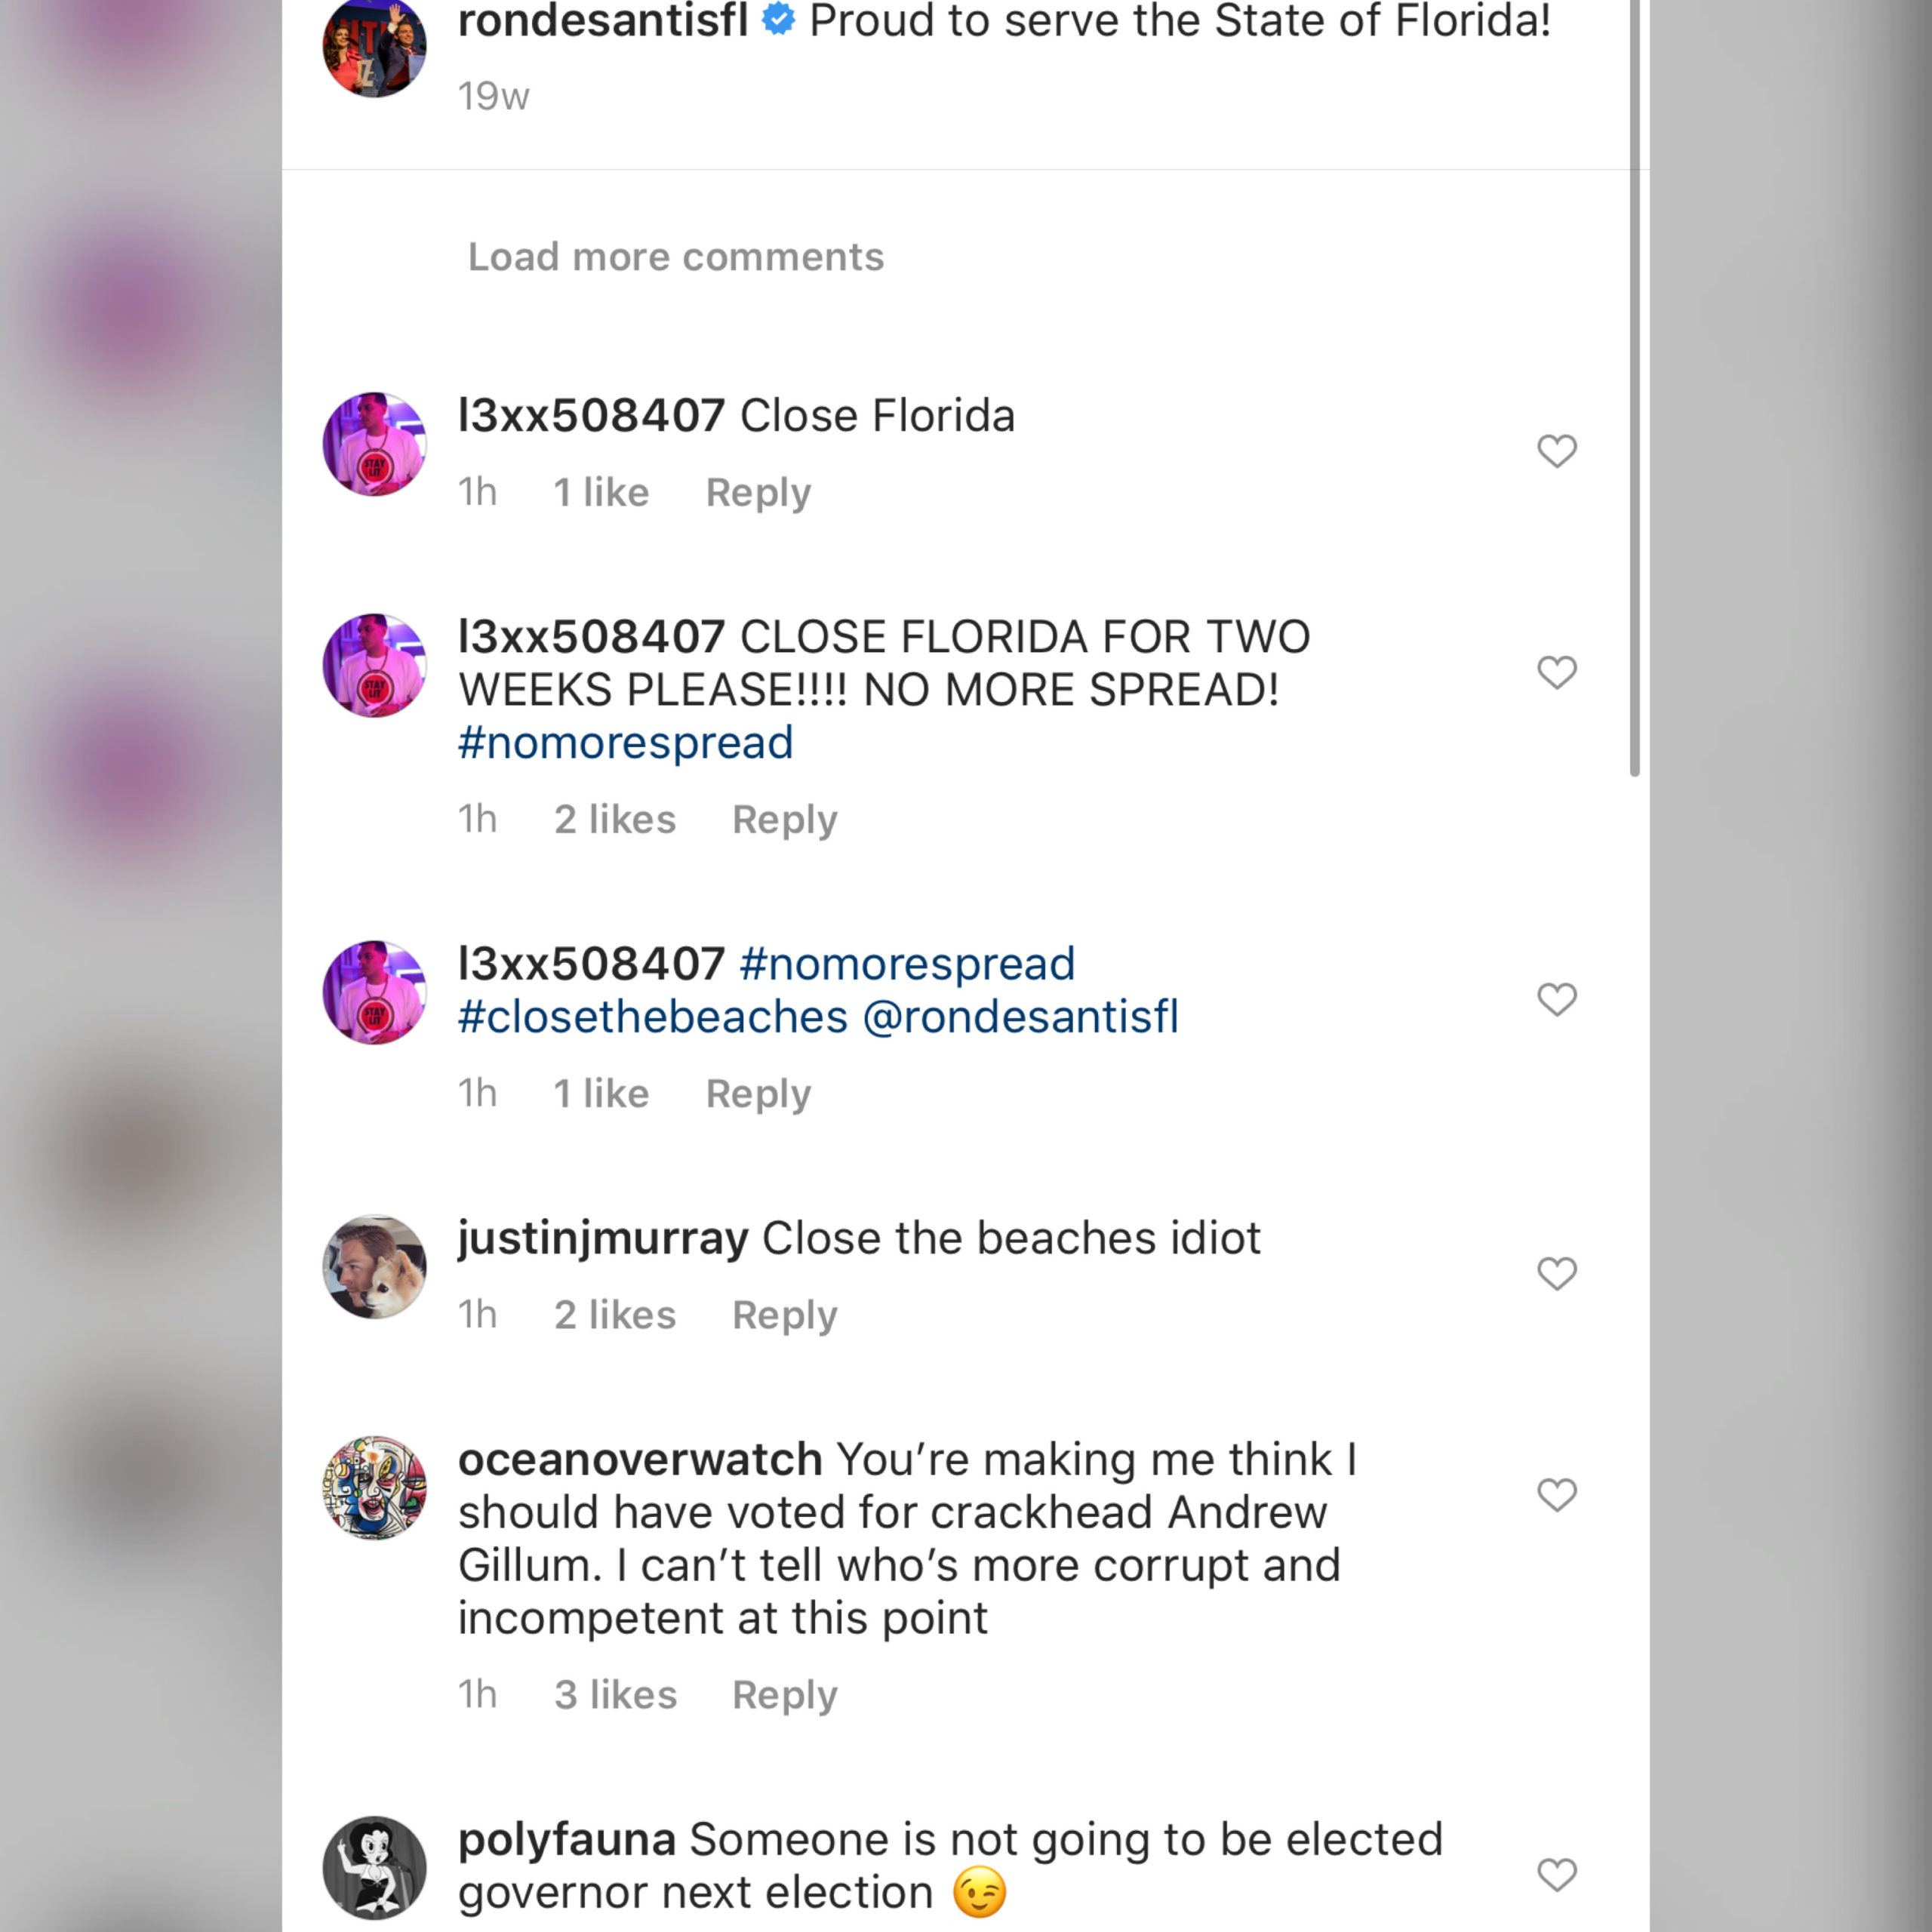Image resolution: width=1932 pixels, height=1932 pixels.
Task: Open polyfauna's black-and-white avatar
Action: (x=374, y=1867)
